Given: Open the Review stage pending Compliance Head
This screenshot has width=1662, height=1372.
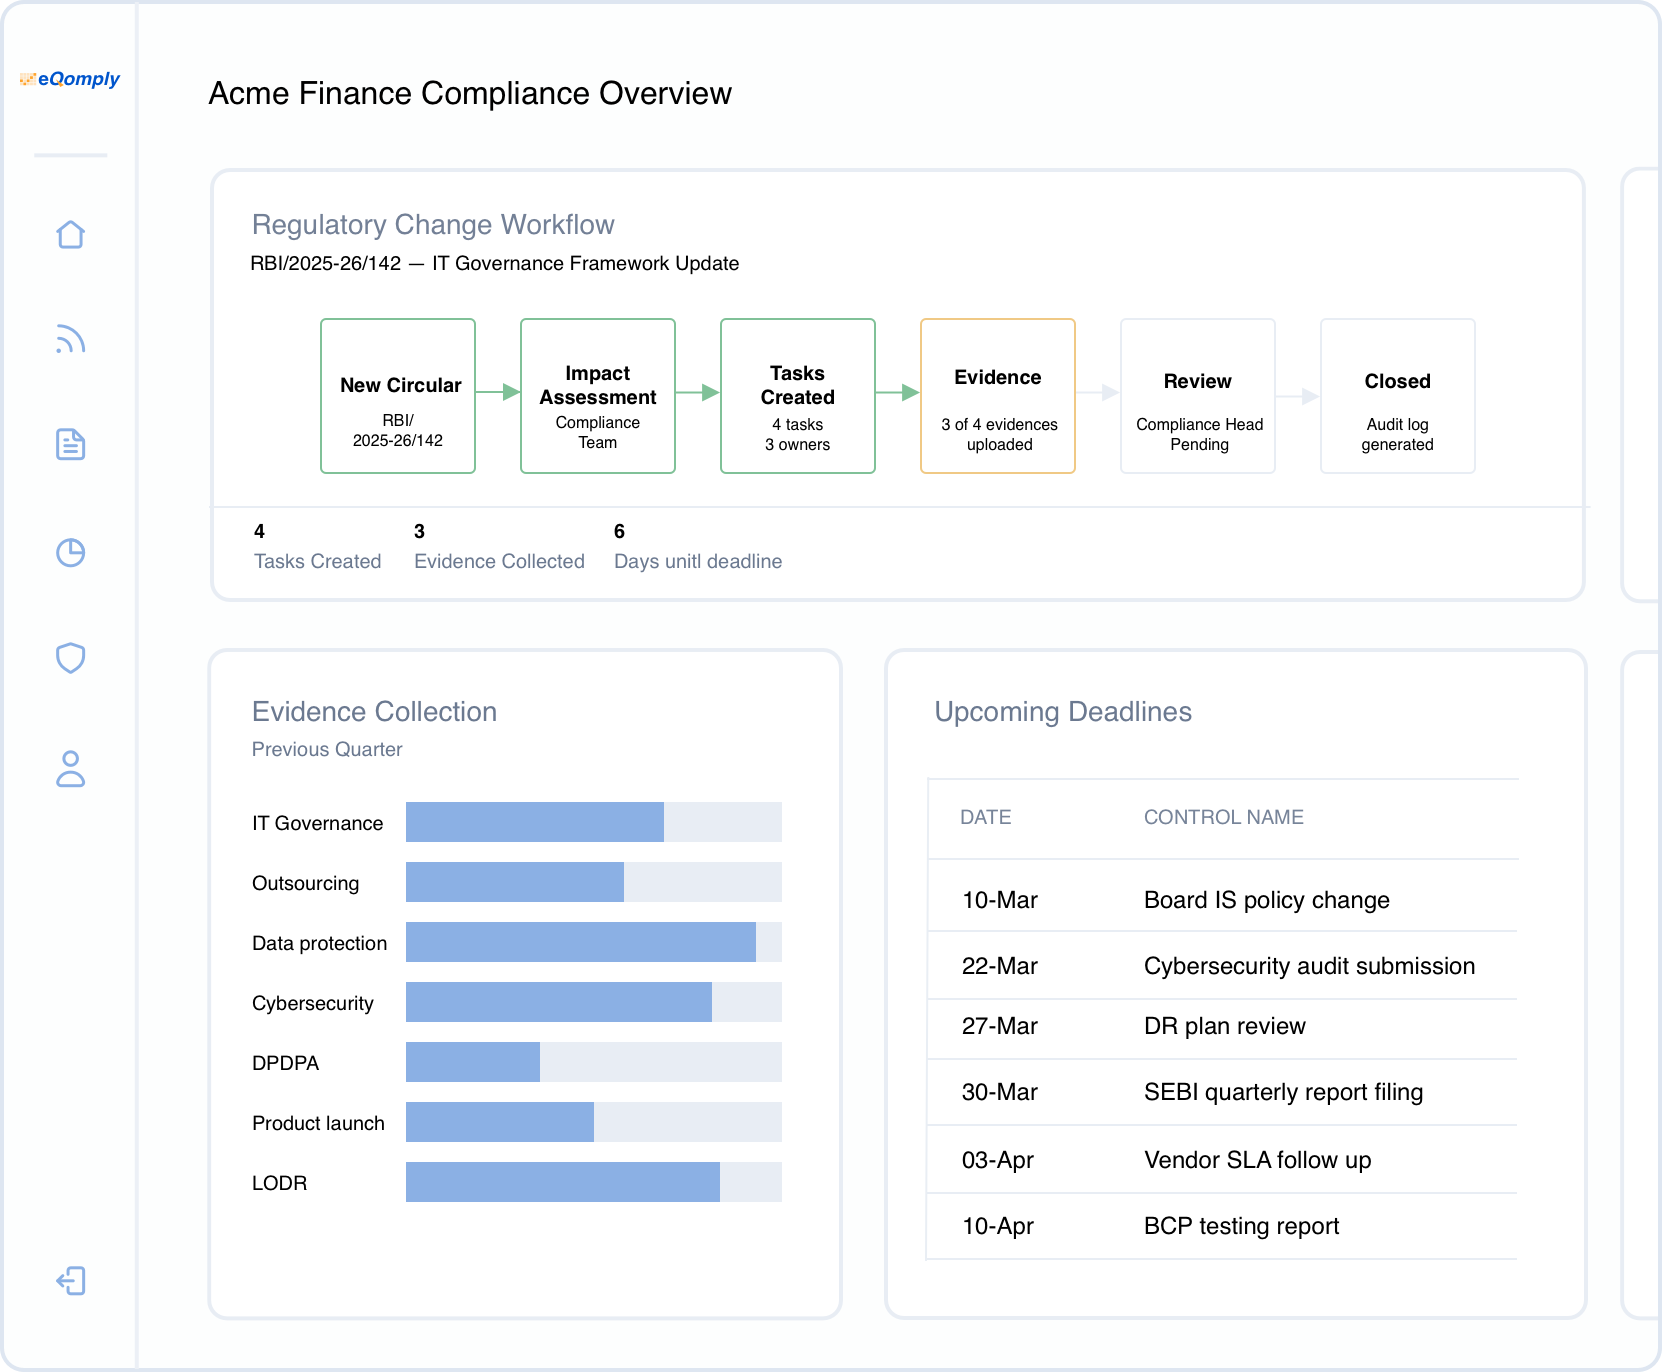Looking at the screenshot, I should click(x=1197, y=396).
